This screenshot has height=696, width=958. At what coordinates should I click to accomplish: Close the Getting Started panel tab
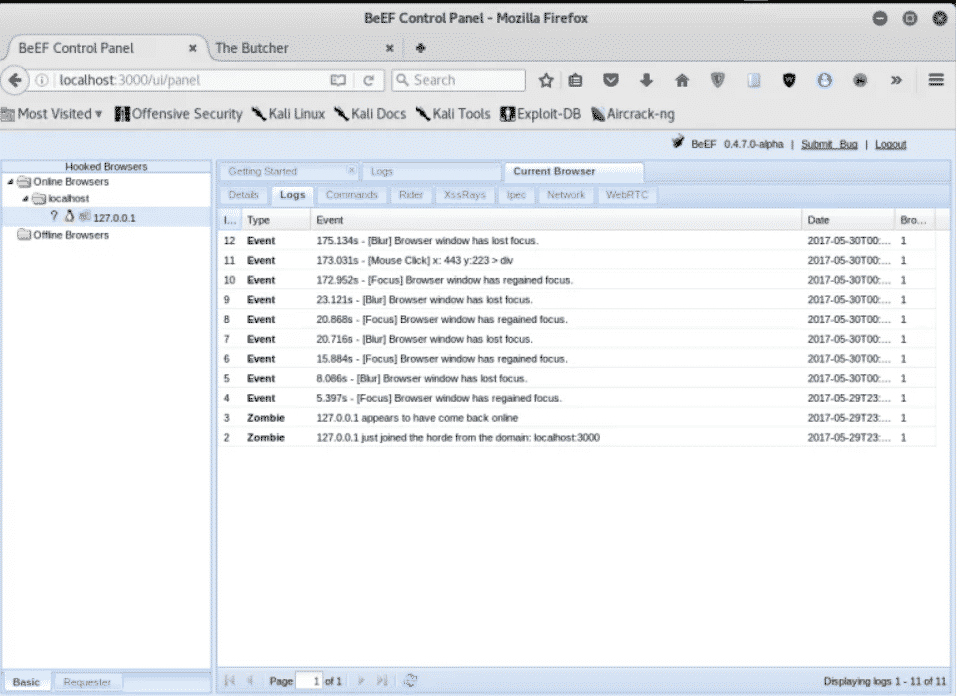click(x=351, y=171)
